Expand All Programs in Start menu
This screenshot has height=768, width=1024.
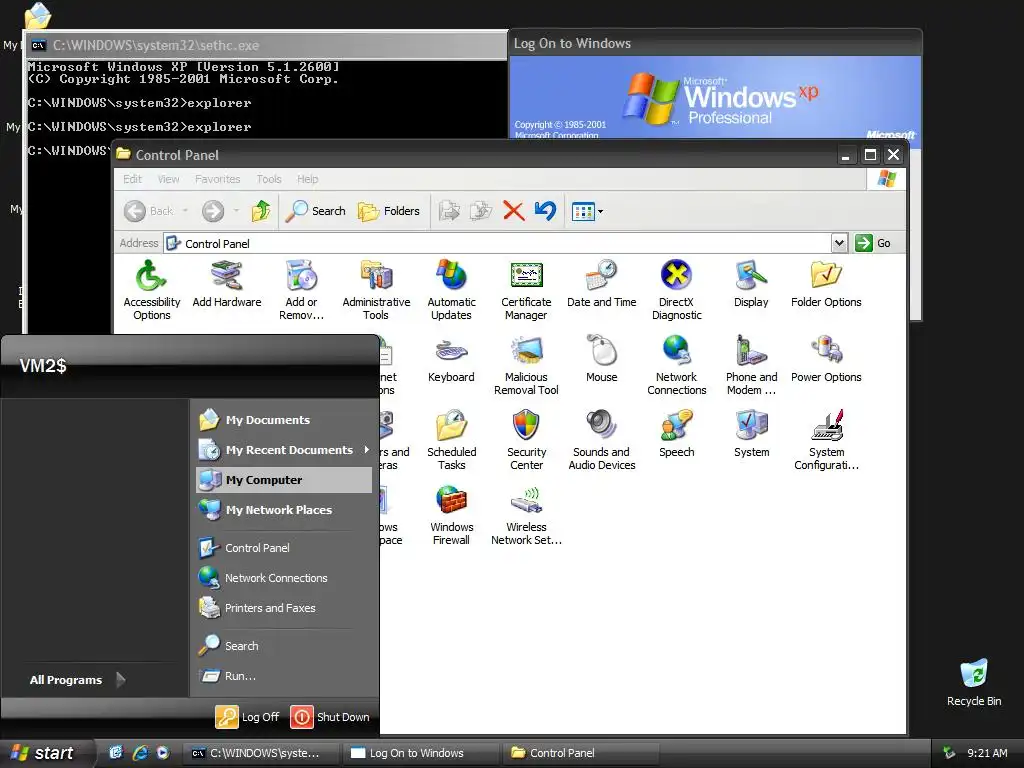pos(77,680)
